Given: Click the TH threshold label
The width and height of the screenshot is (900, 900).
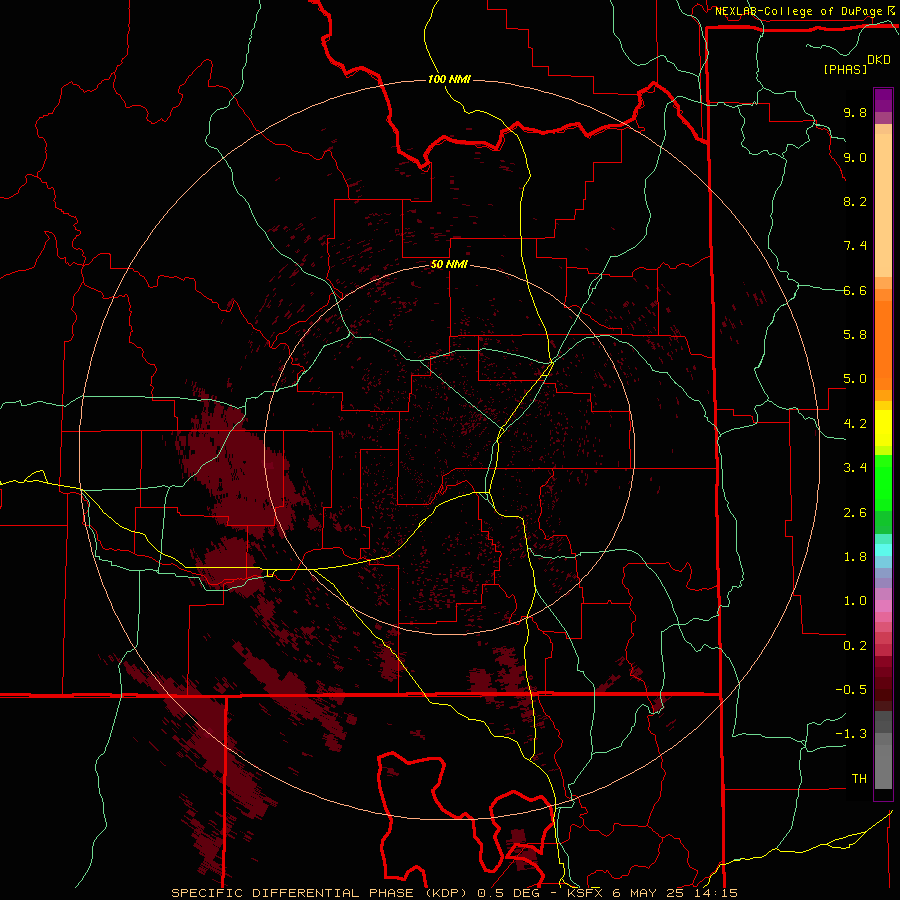Looking at the screenshot, I should click(859, 779).
